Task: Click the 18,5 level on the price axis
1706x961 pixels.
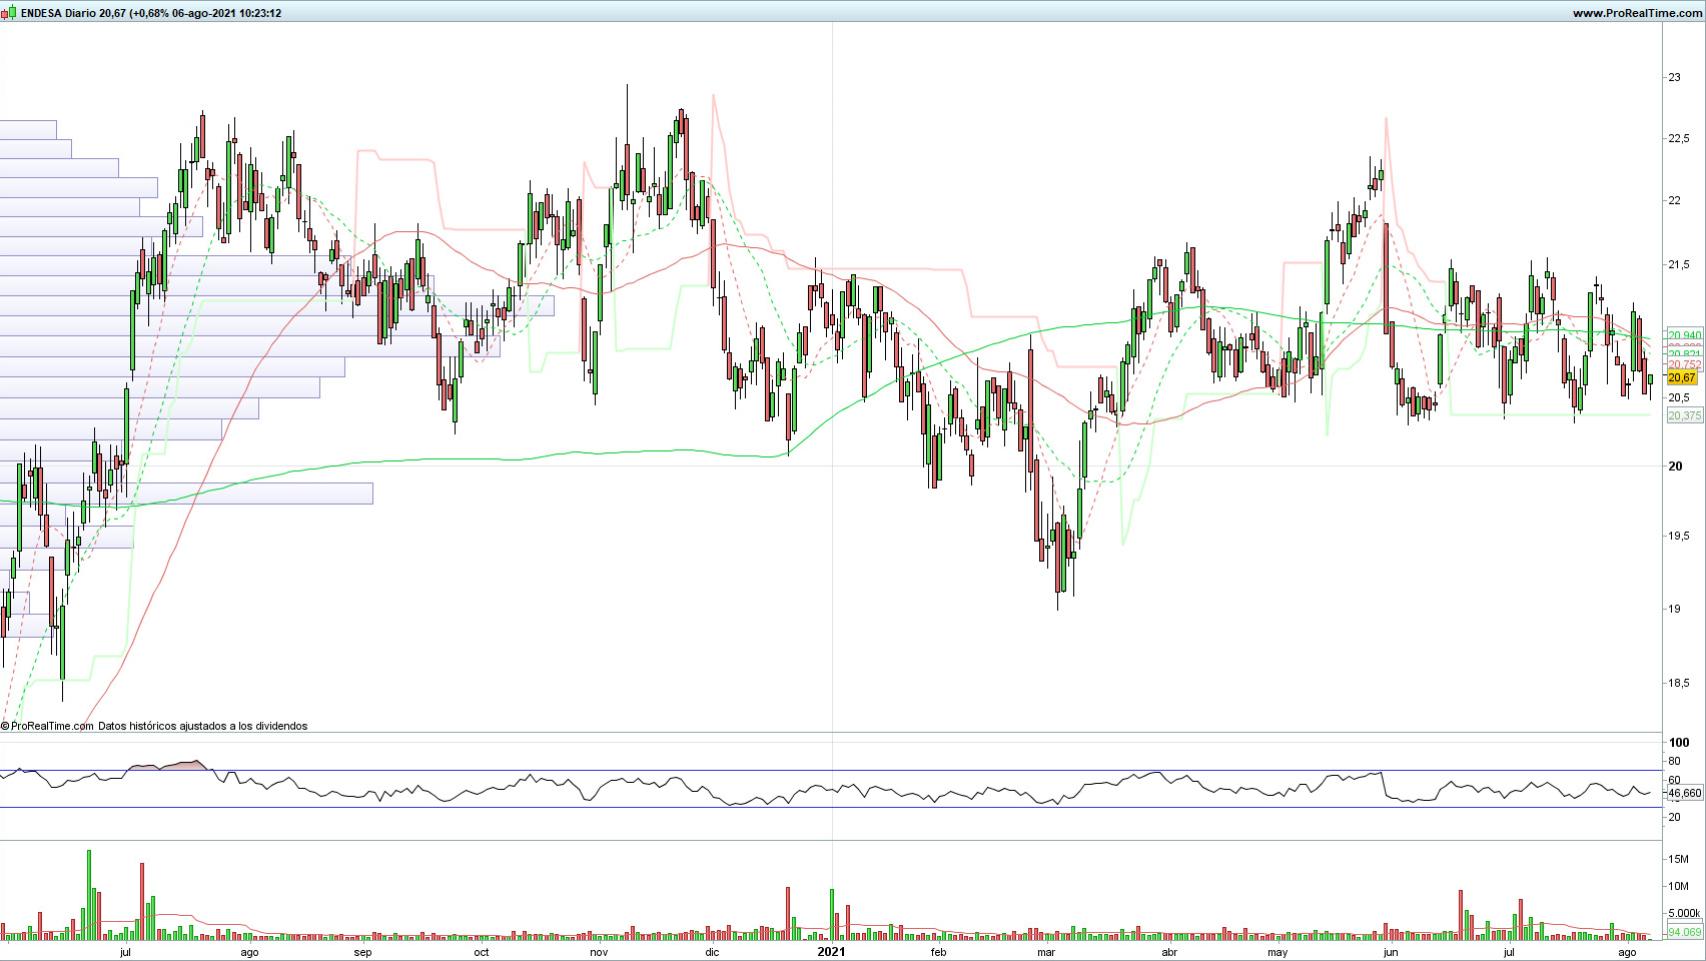Action: tap(1677, 683)
